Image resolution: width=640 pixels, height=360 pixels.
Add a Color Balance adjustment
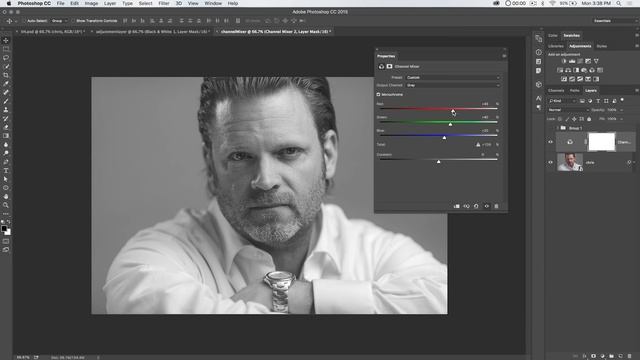coord(568,70)
